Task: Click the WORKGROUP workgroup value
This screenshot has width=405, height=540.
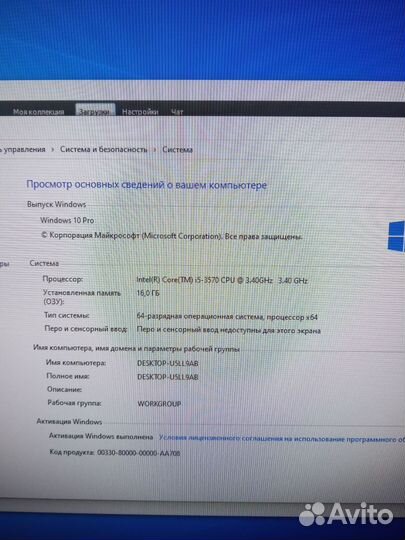Action: point(159,404)
